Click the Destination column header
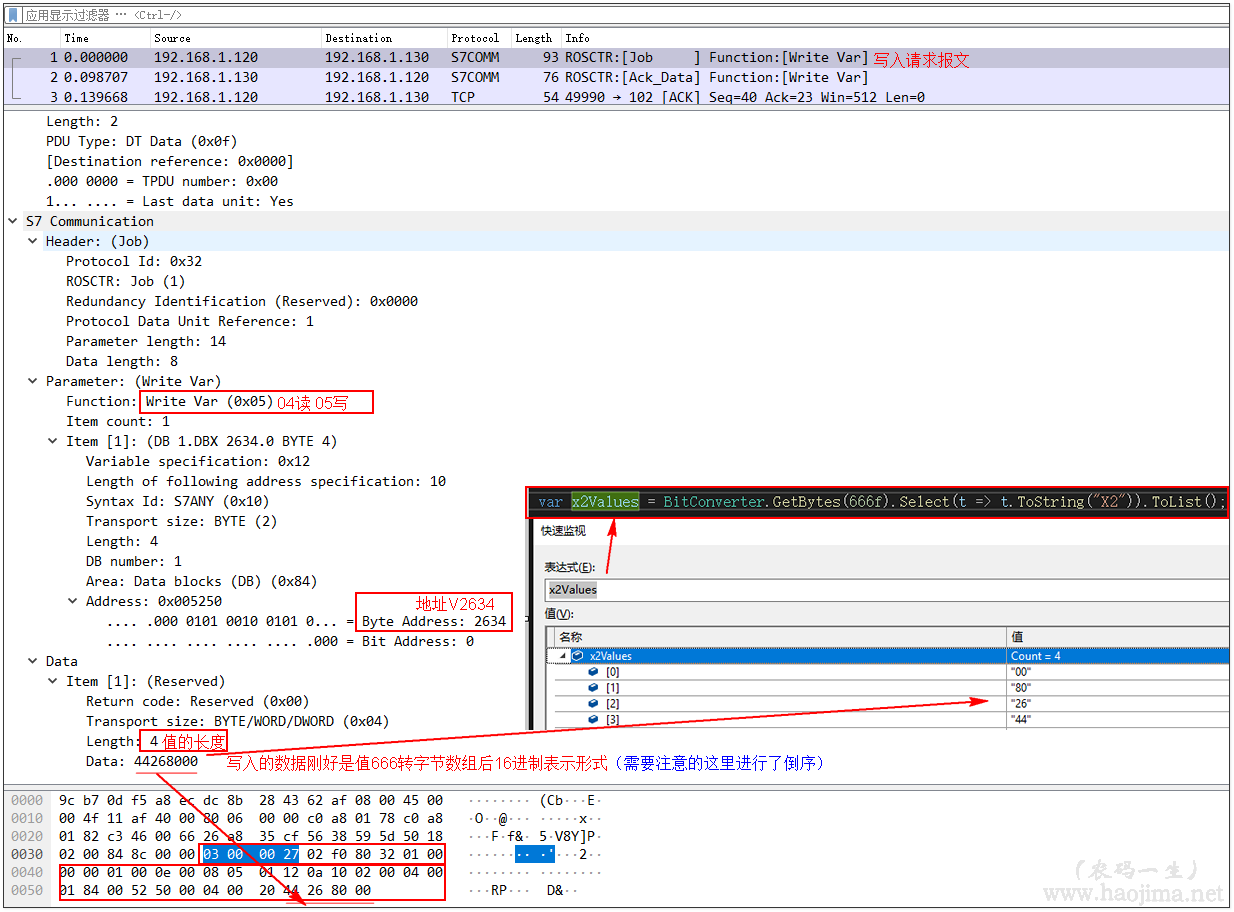 (358, 38)
